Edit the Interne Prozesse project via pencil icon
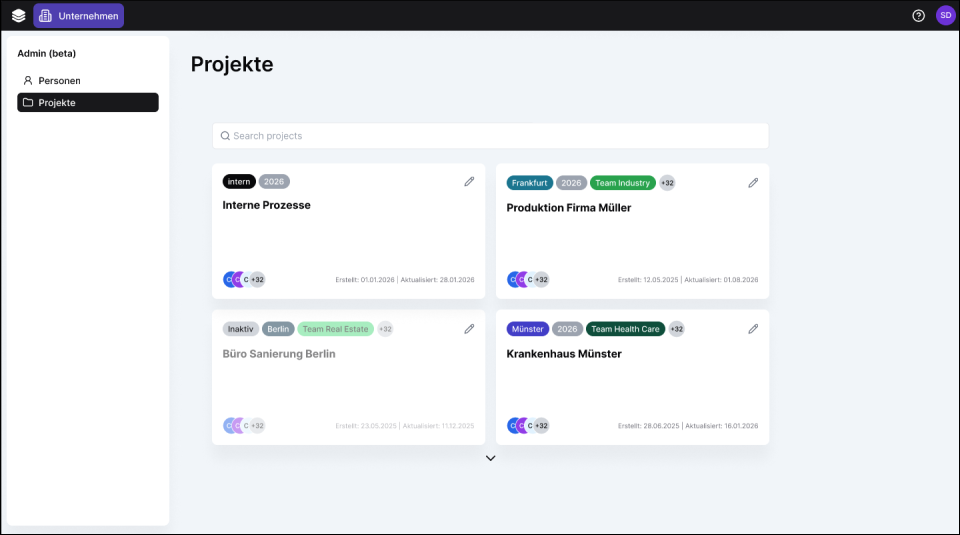The height and width of the screenshot is (535, 960). [469, 182]
